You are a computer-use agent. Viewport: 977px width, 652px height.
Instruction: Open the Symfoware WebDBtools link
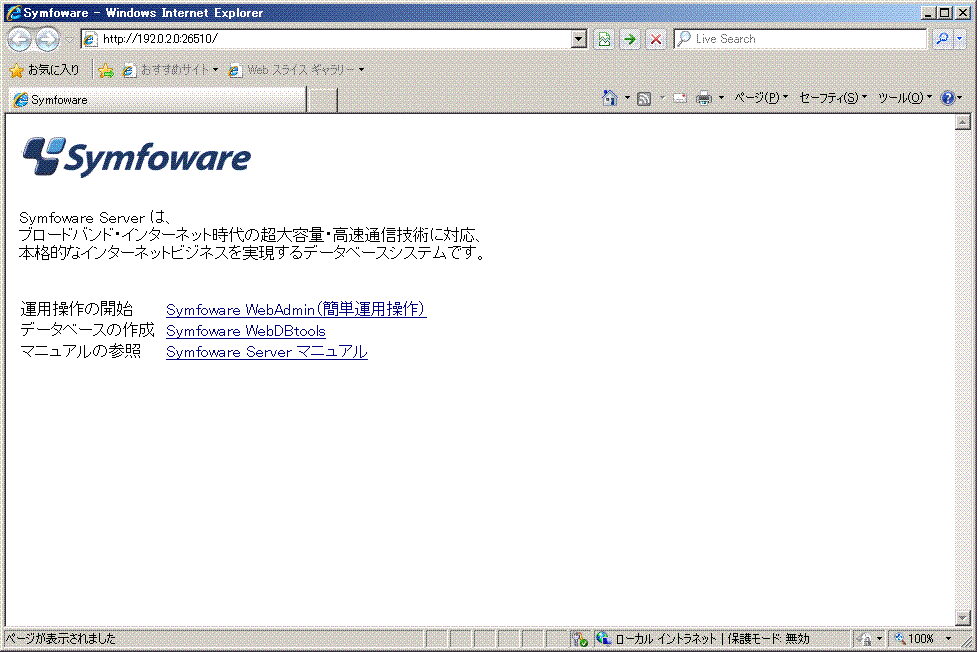coord(245,331)
